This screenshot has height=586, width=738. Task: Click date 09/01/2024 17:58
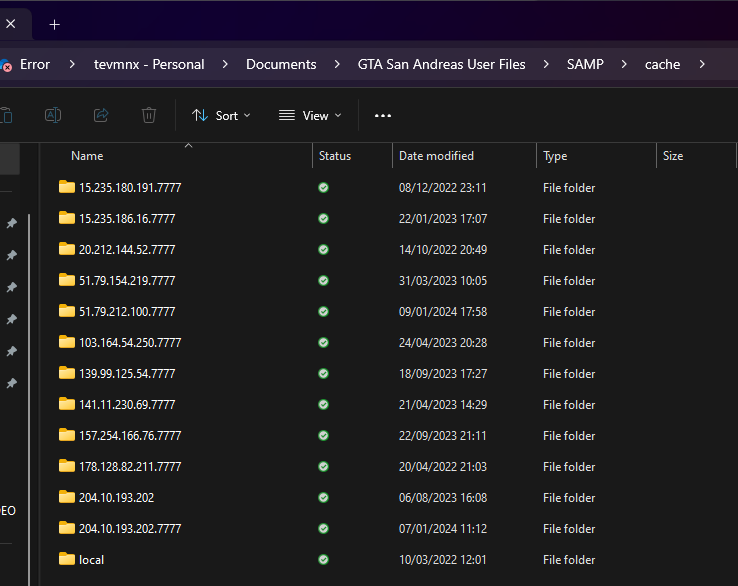(x=443, y=312)
